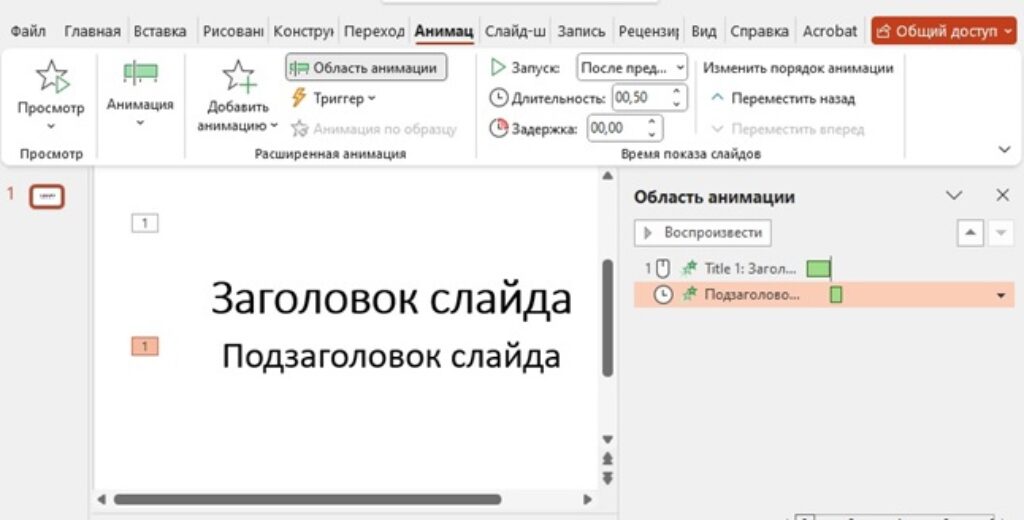This screenshot has width=1024, height=520.
Task: Click Move Earlier (Переместить назад)
Action: coord(783,98)
